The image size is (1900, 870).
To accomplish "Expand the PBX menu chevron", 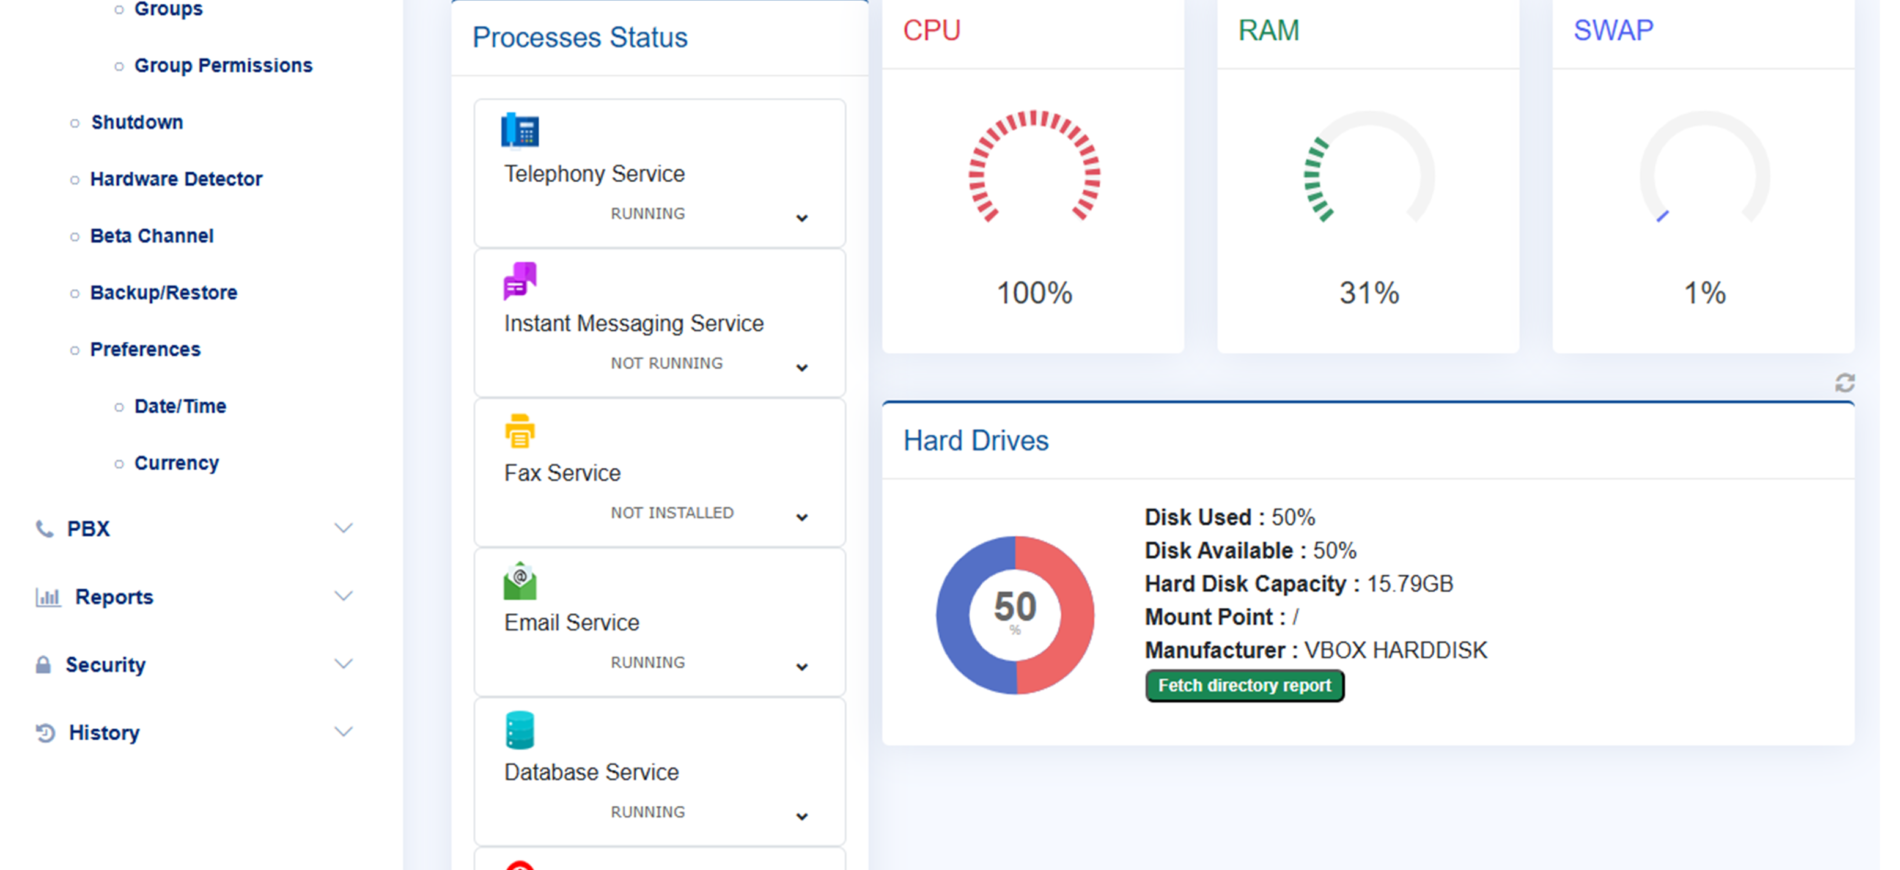I will (343, 528).
